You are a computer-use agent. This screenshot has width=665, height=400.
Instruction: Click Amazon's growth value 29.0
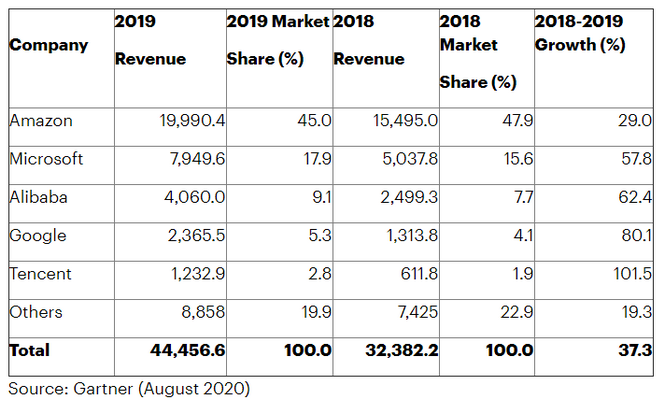635,121
